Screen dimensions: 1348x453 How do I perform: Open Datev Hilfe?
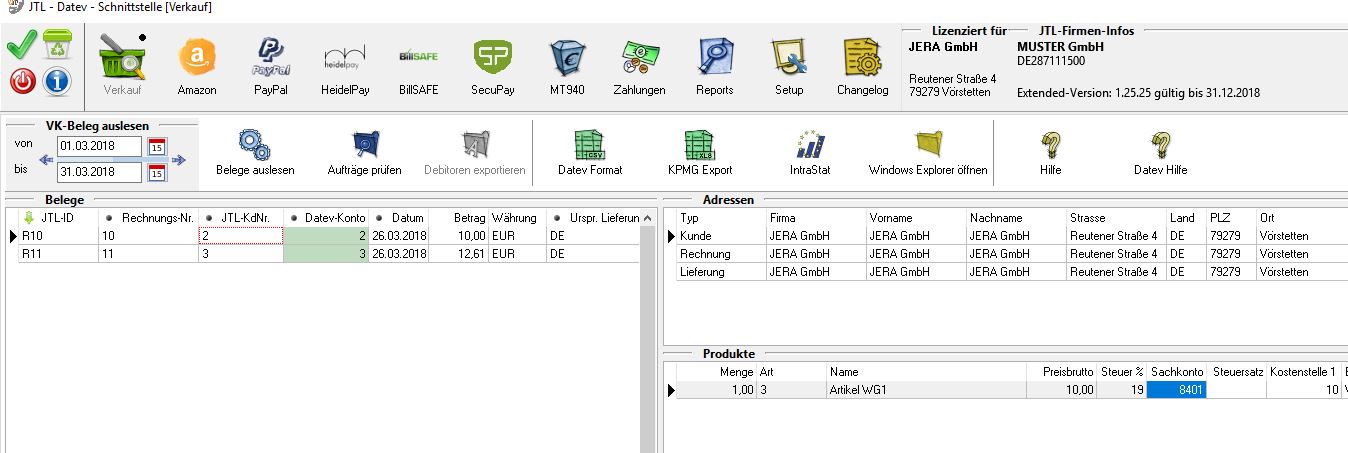(1160, 153)
